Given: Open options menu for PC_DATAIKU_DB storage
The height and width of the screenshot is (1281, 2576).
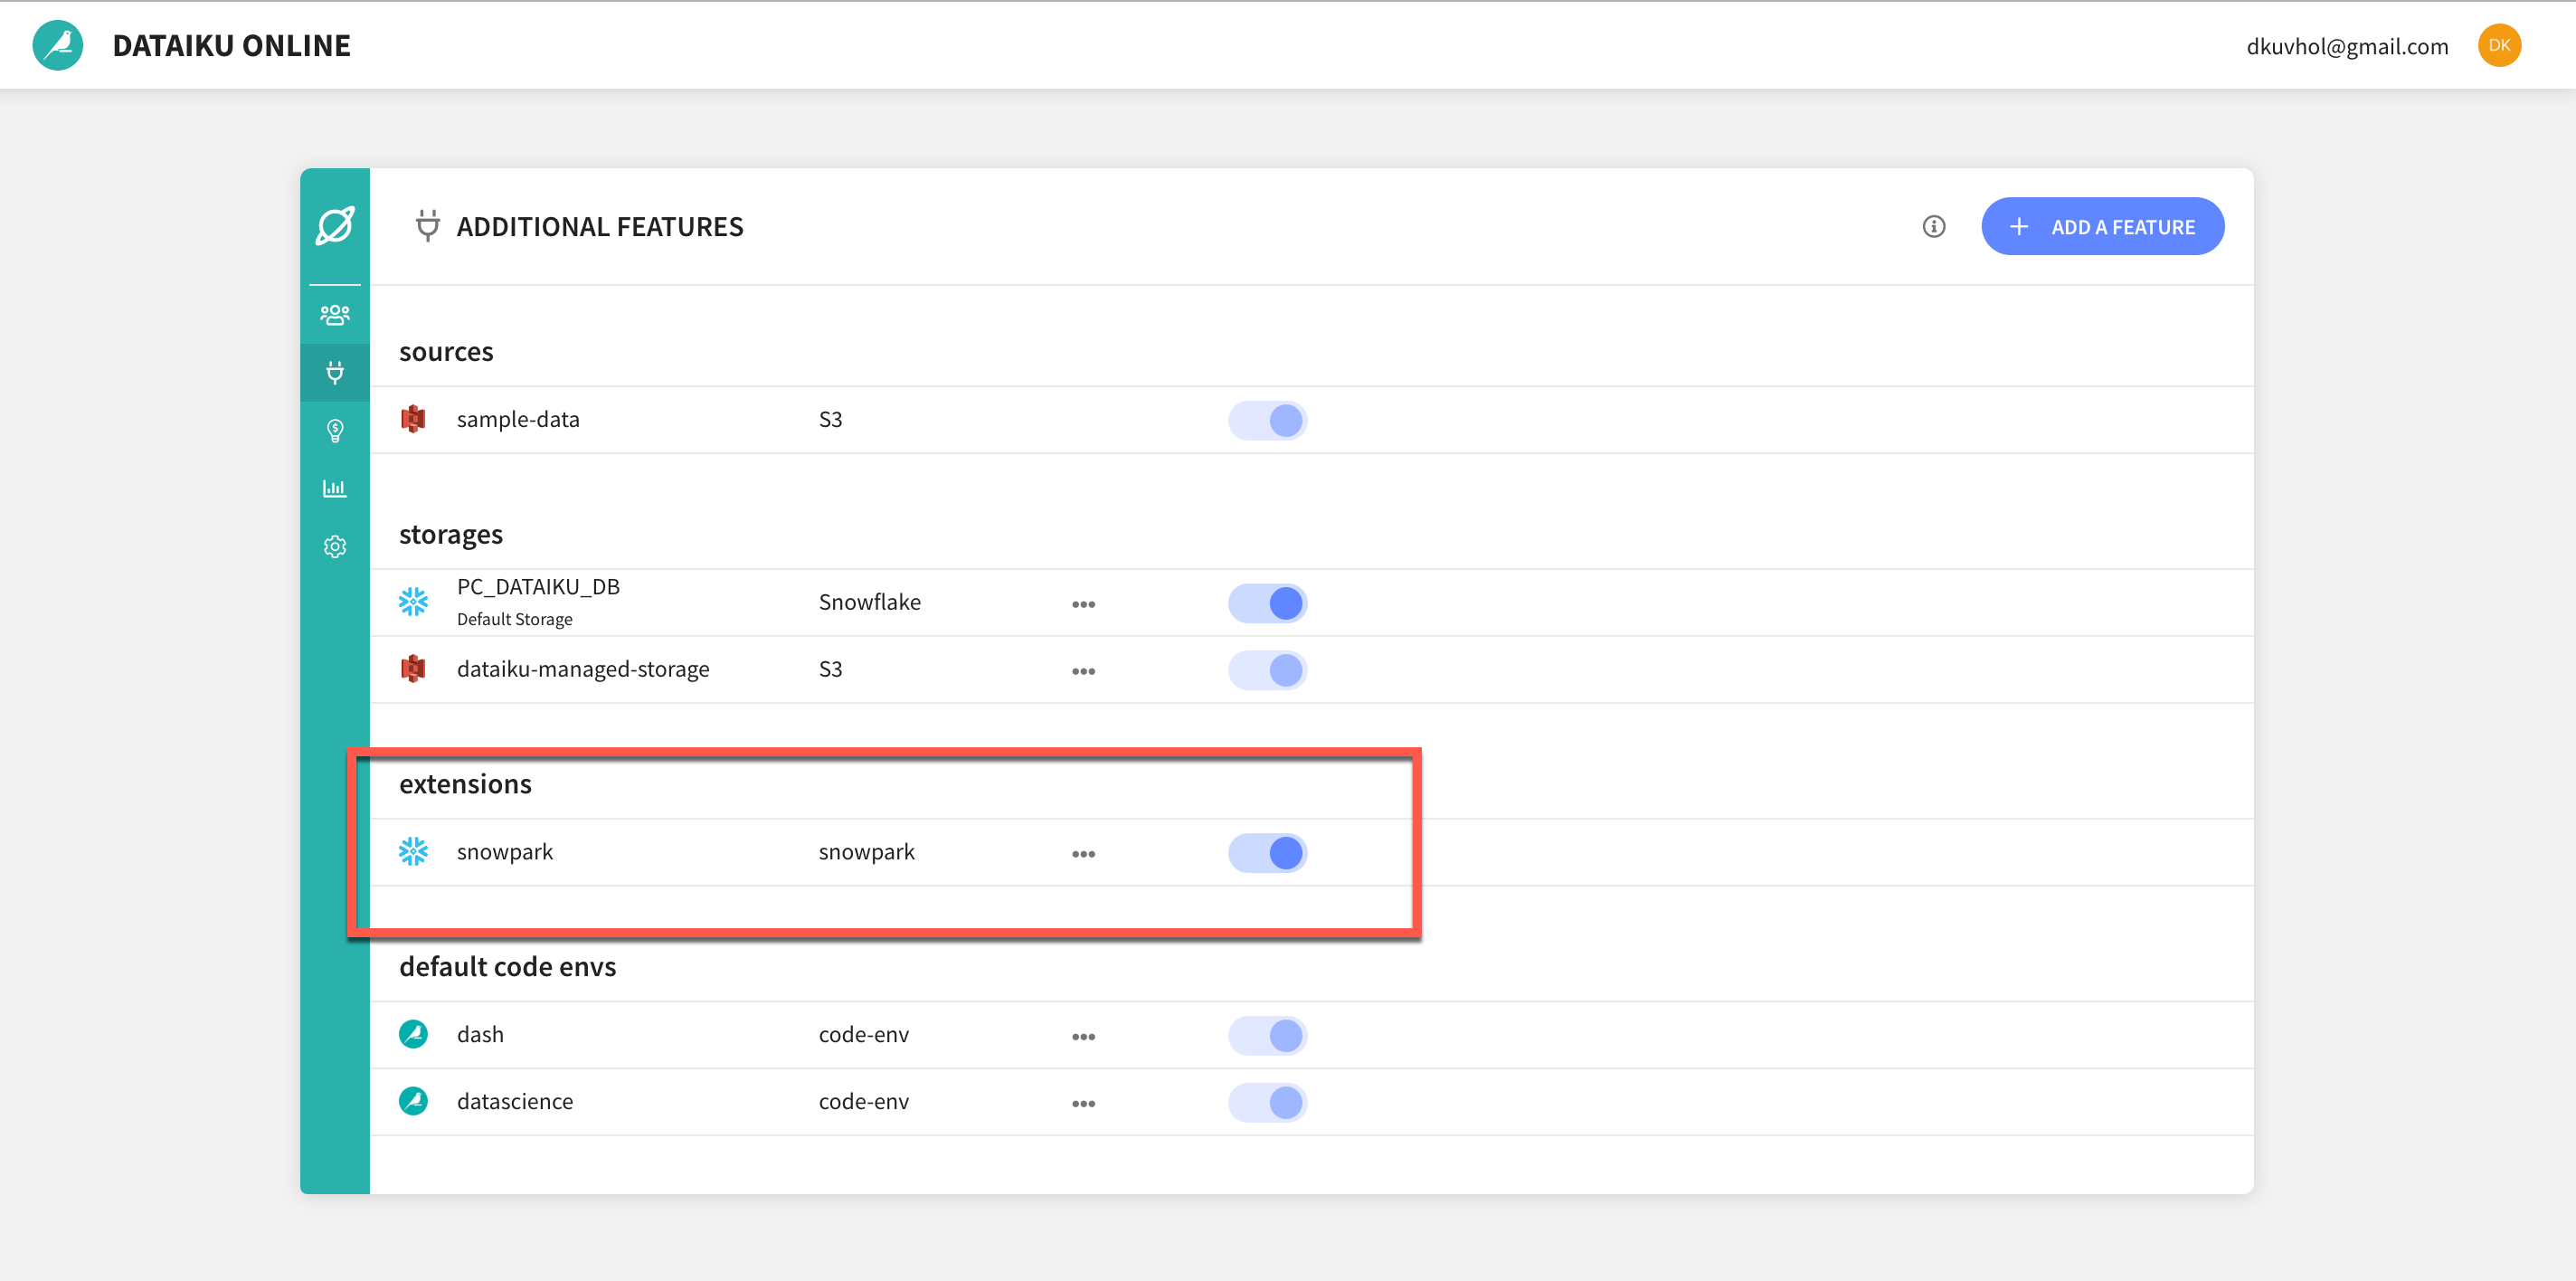Looking at the screenshot, I should pyautogui.click(x=1083, y=604).
